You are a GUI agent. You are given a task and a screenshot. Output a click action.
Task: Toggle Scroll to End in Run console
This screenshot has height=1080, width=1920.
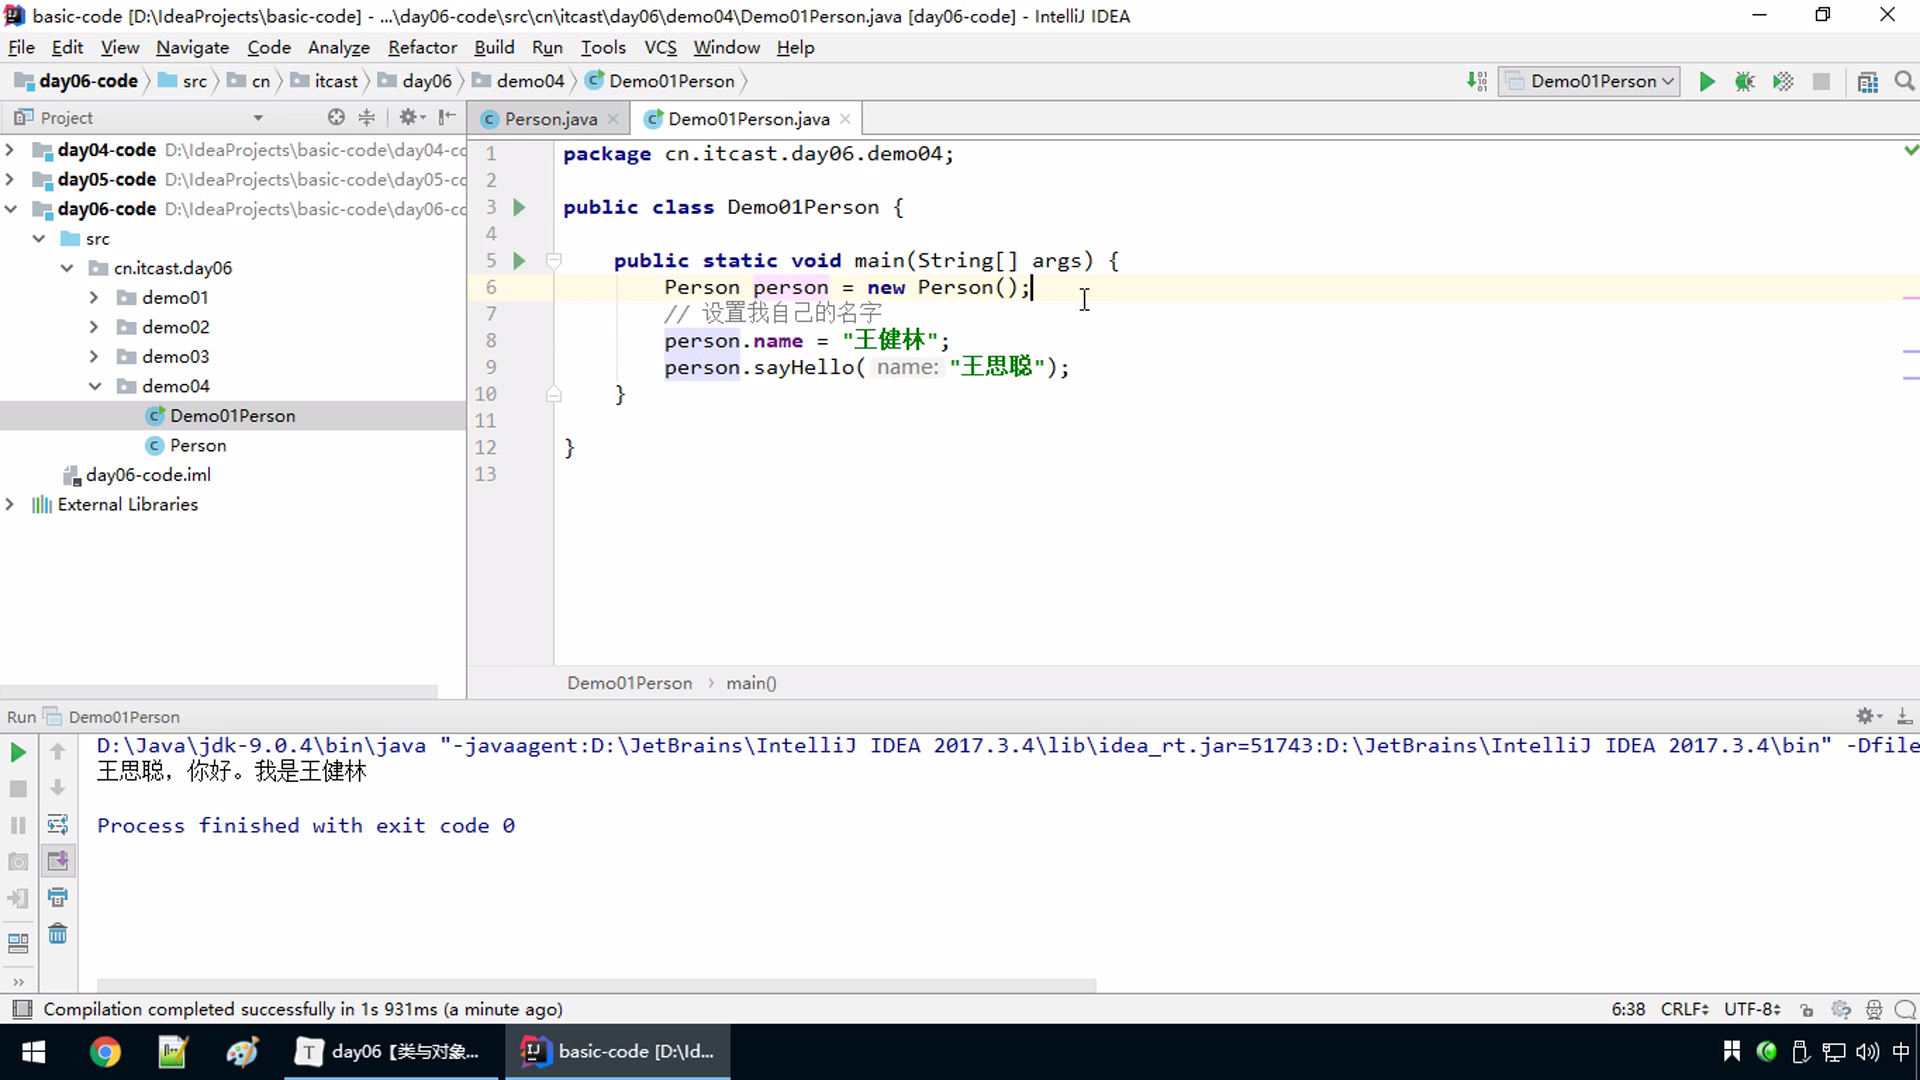coord(58,861)
